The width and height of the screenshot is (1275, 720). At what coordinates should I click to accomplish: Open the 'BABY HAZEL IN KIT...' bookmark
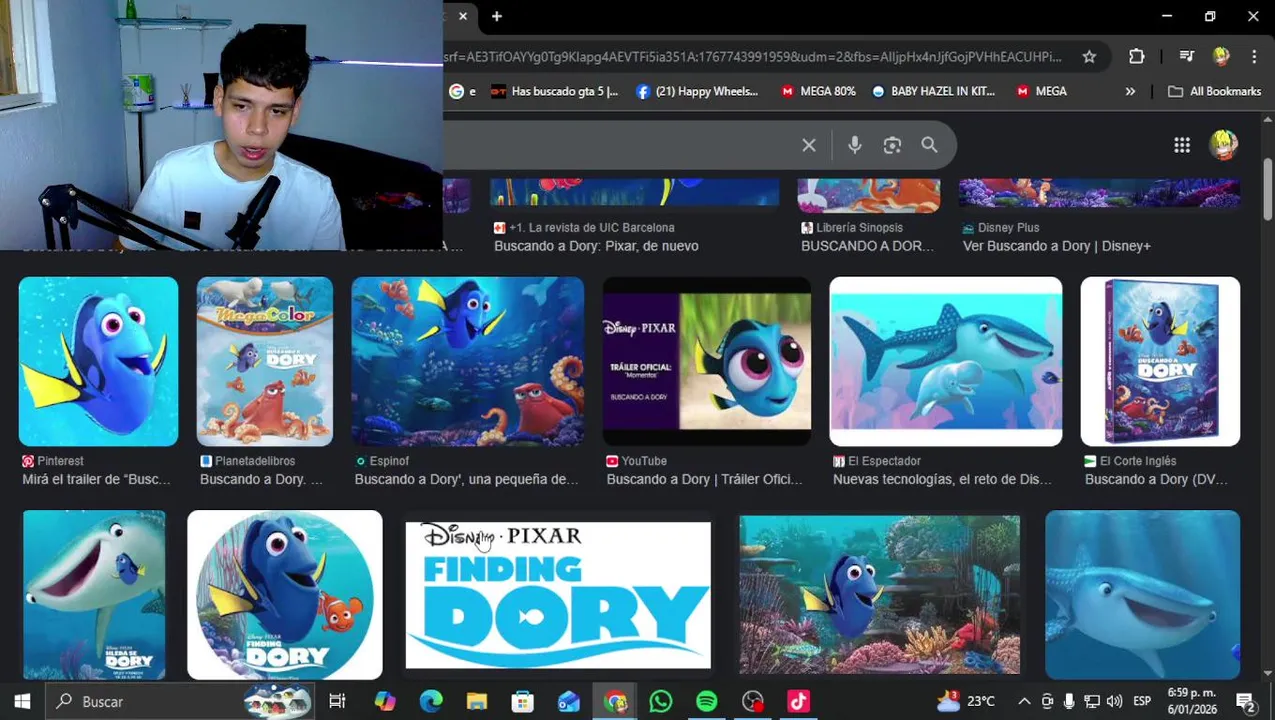(x=933, y=91)
